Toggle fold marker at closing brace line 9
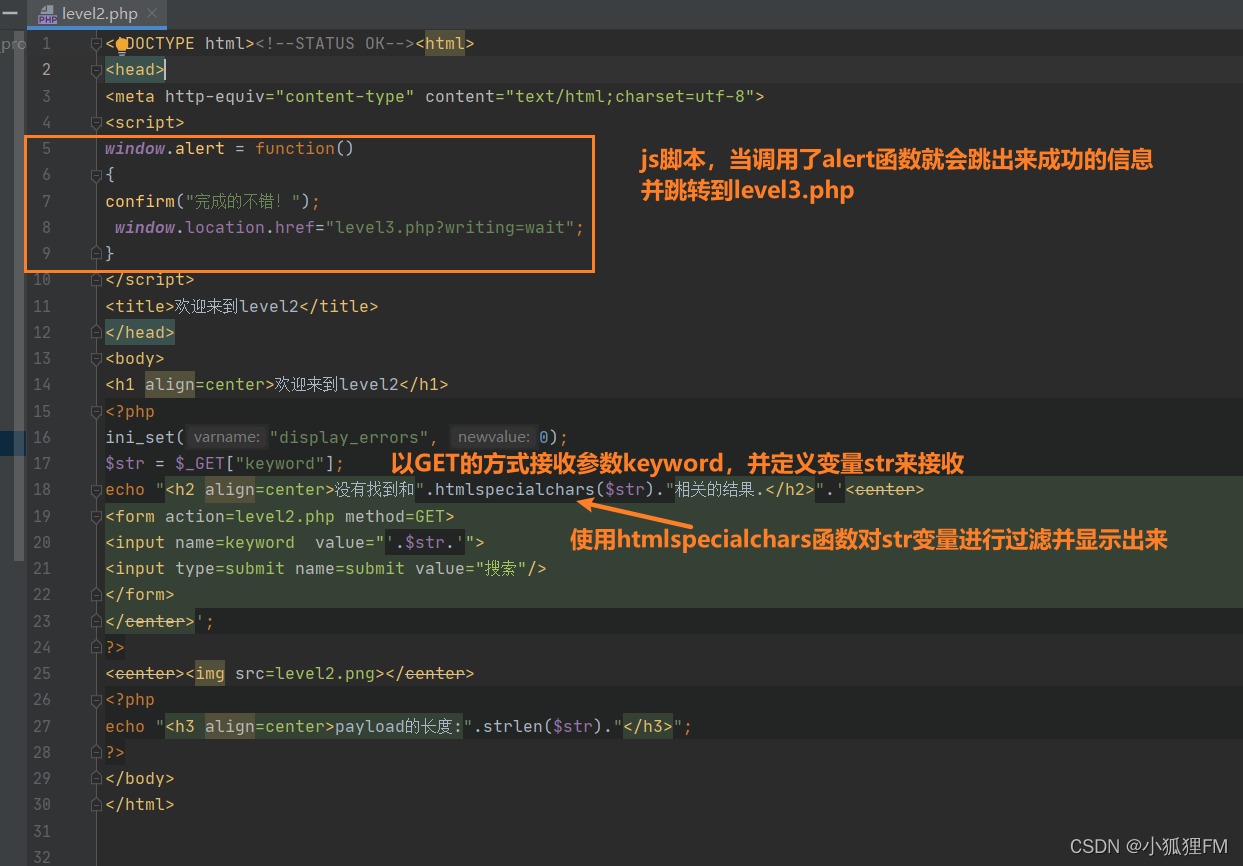 (x=96, y=253)
